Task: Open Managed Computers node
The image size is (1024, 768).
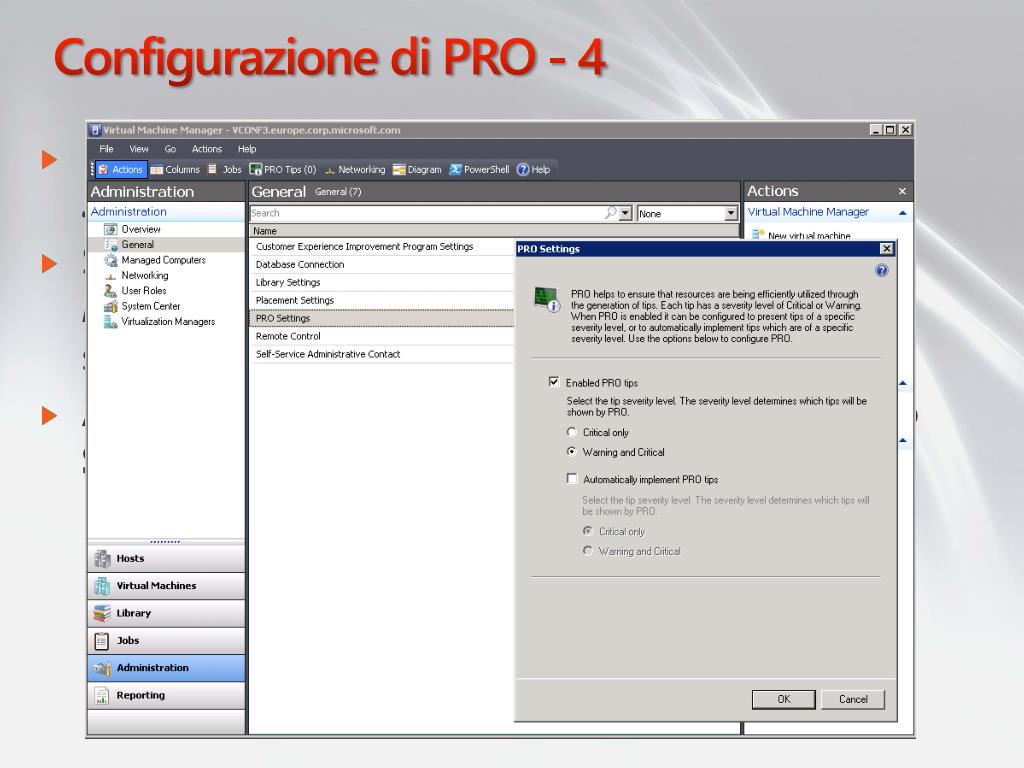Action: point(155,260)
